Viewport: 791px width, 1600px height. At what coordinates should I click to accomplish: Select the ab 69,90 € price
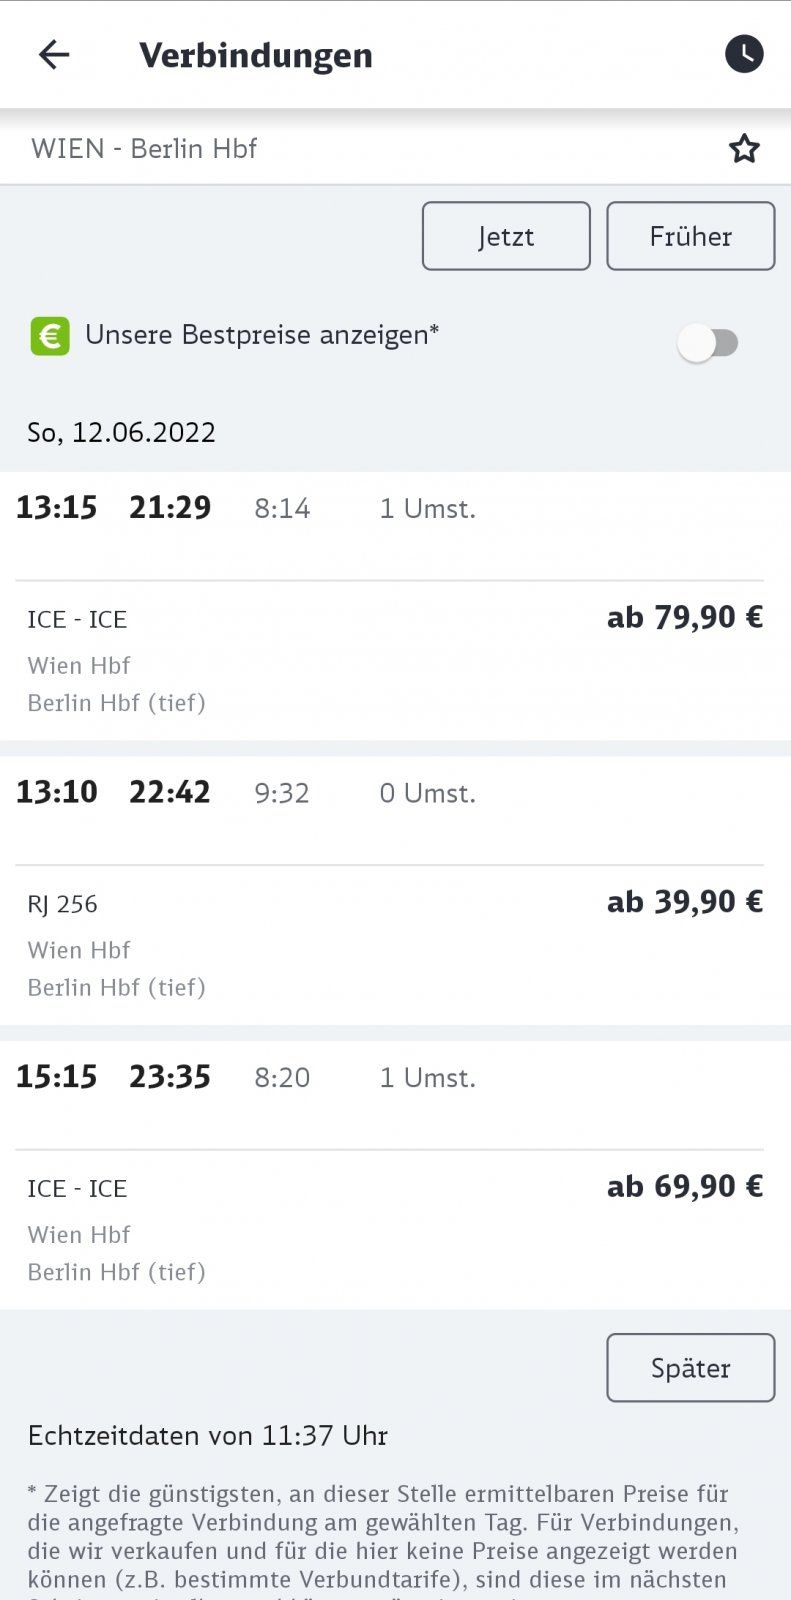click(685, 1186)
